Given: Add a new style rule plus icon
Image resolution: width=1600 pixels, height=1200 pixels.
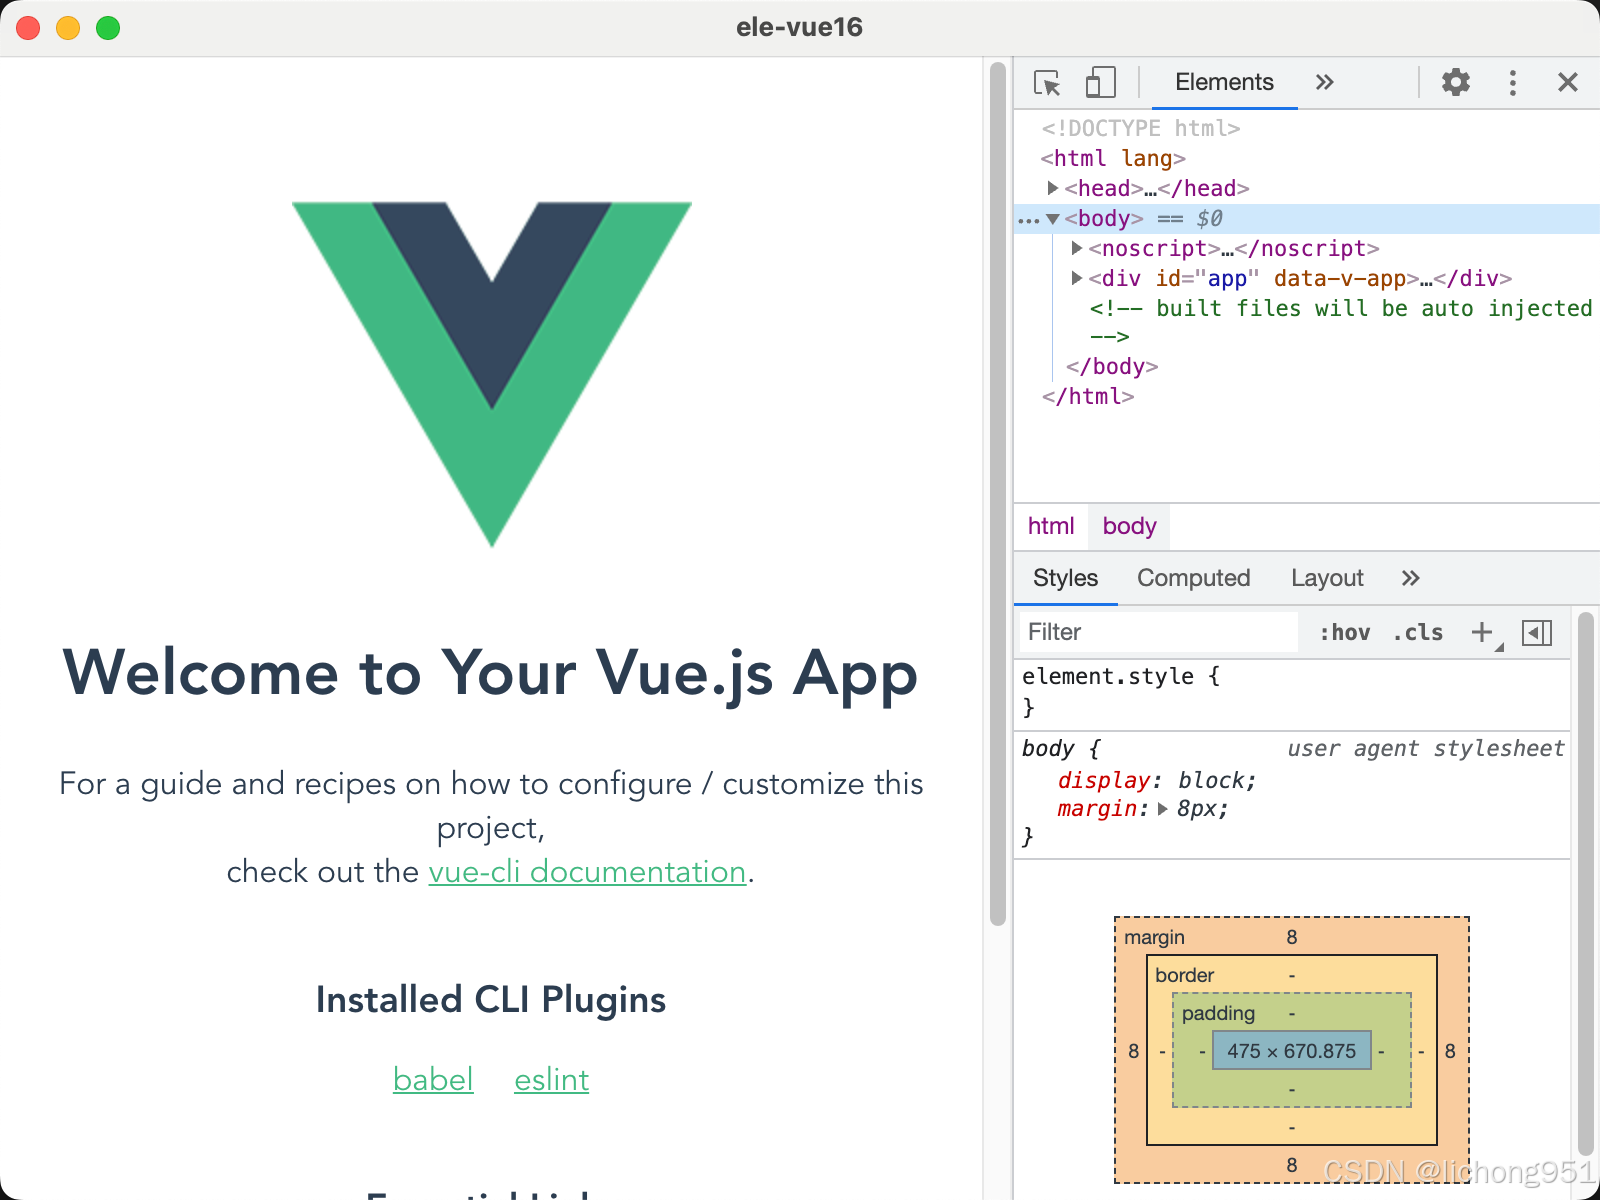Looking at the screenshot, I should [x=1482, y=632].
